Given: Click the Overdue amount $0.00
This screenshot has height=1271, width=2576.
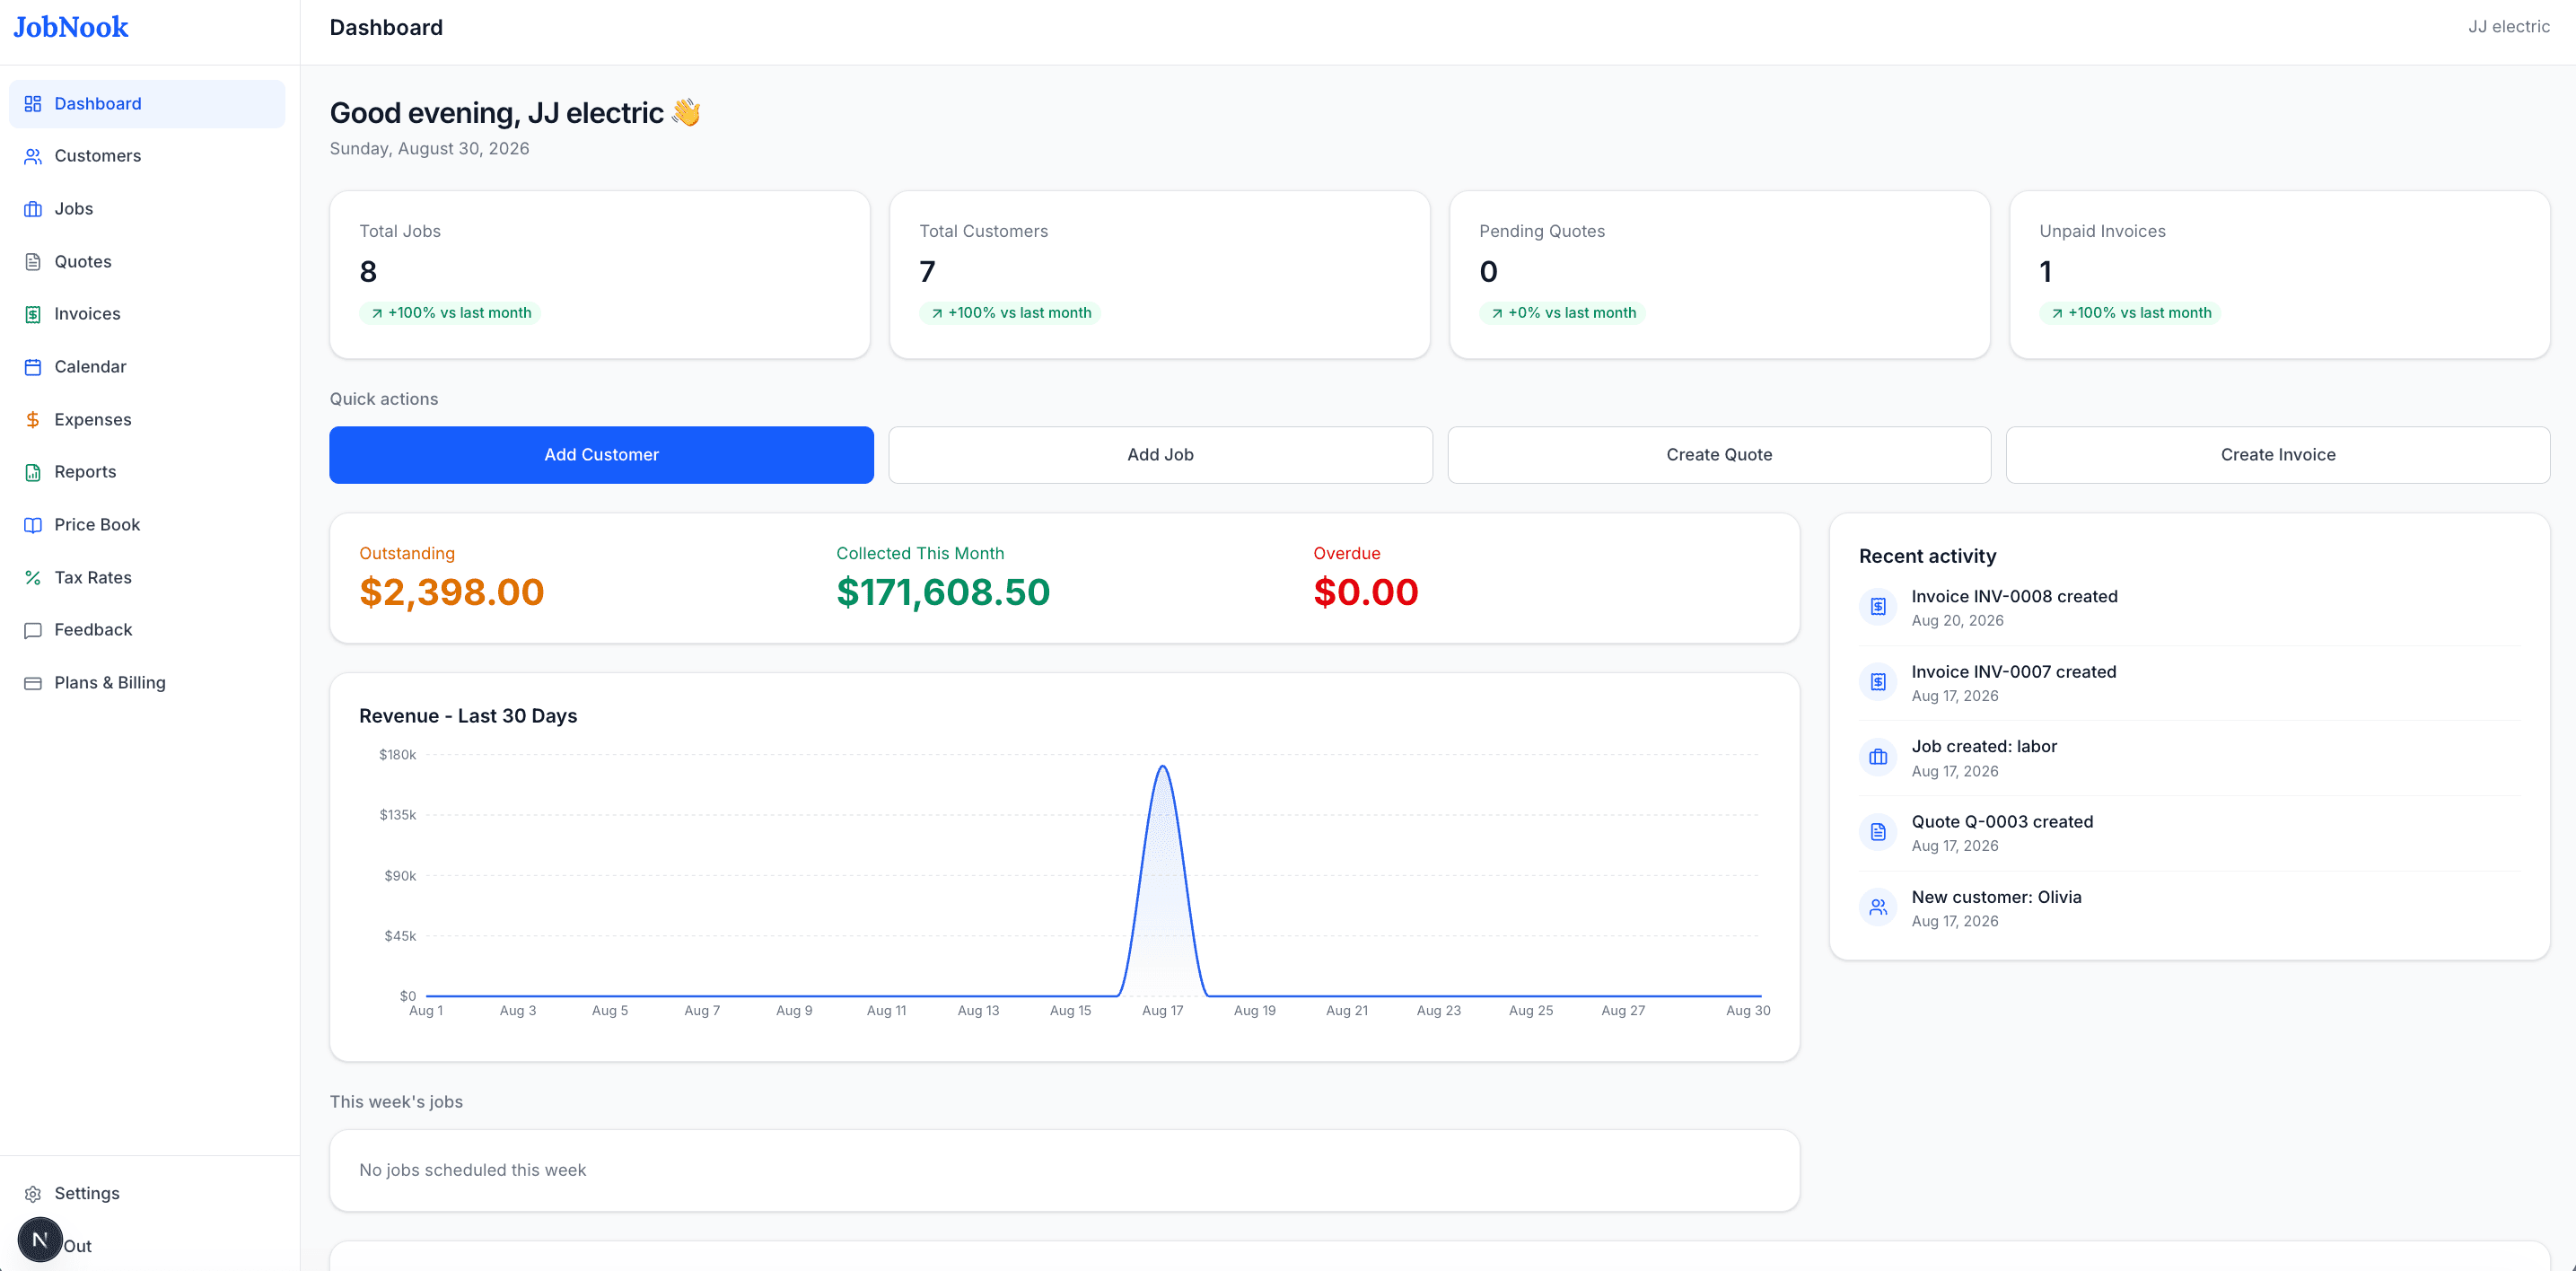Looking at the screenshot, I should [x=1366, y=593].
